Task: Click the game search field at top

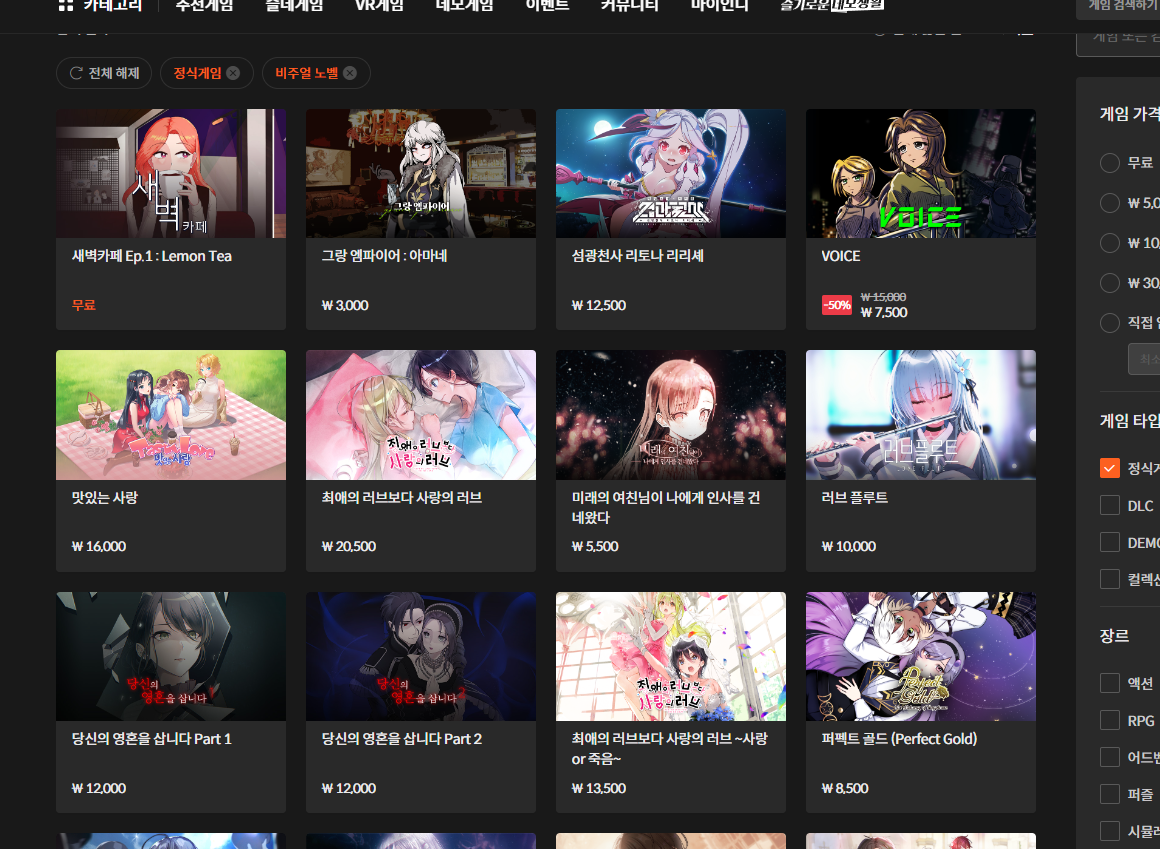Action: click(x=1117, y=6)
